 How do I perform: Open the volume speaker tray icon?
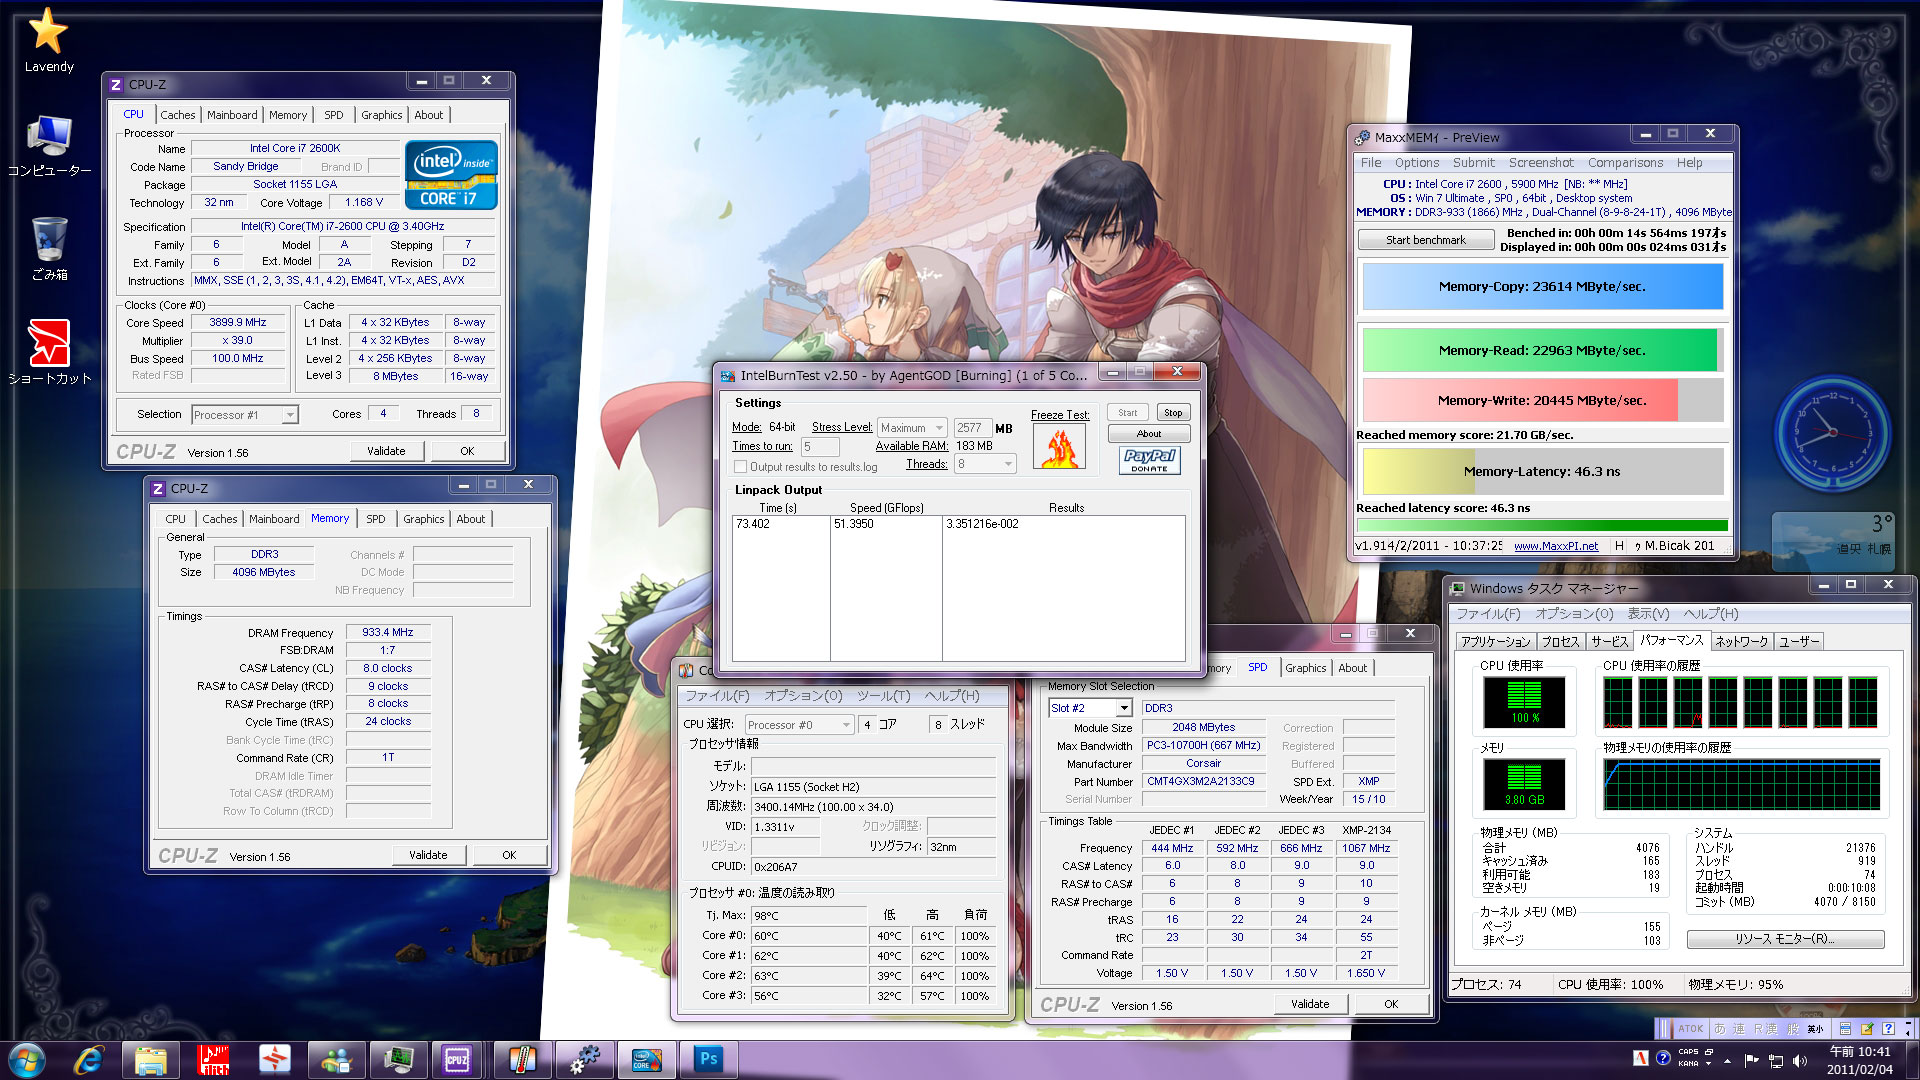pos(1800,1060)
